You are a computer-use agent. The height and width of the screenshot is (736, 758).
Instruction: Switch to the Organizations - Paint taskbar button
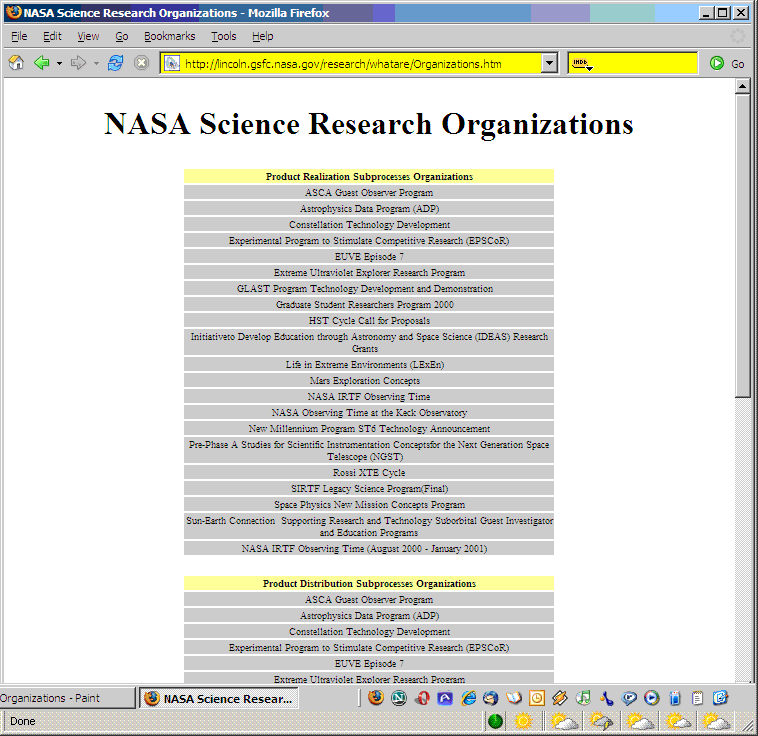(67, 698)
